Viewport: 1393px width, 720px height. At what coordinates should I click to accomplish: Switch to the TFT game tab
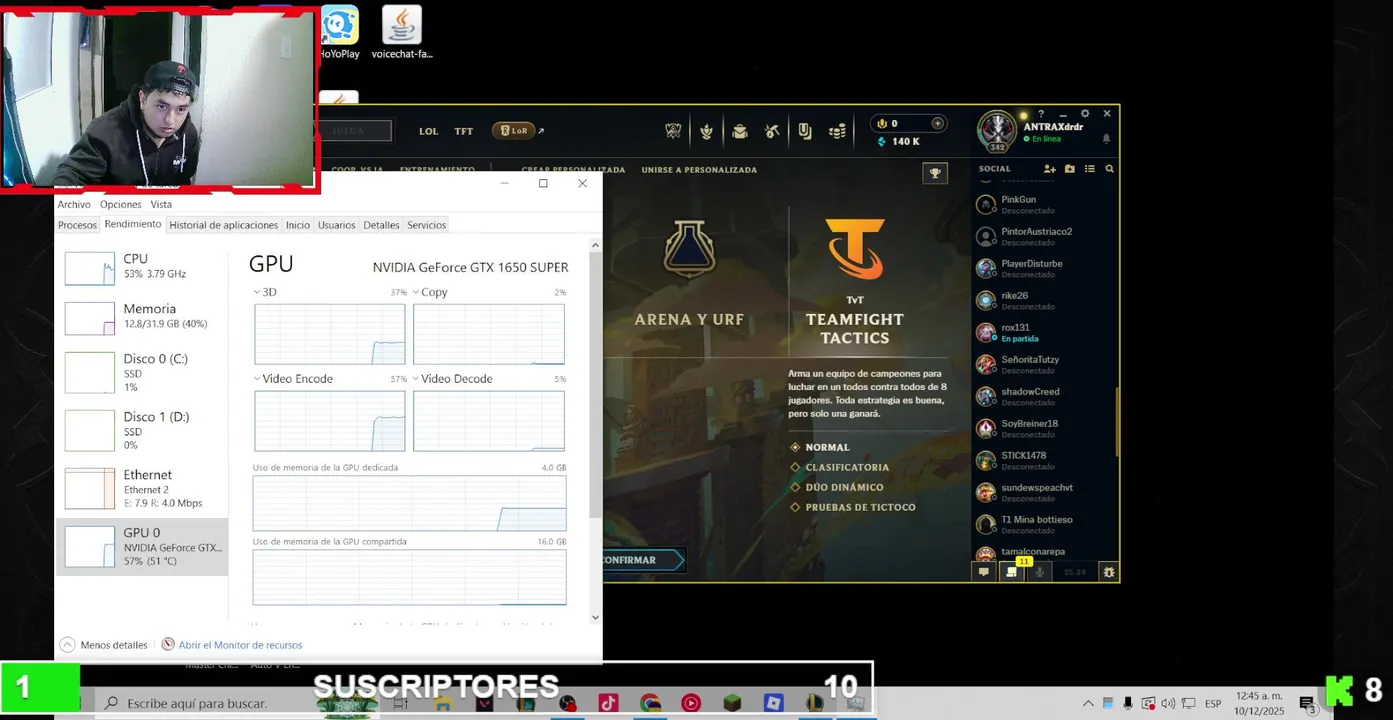464,131
